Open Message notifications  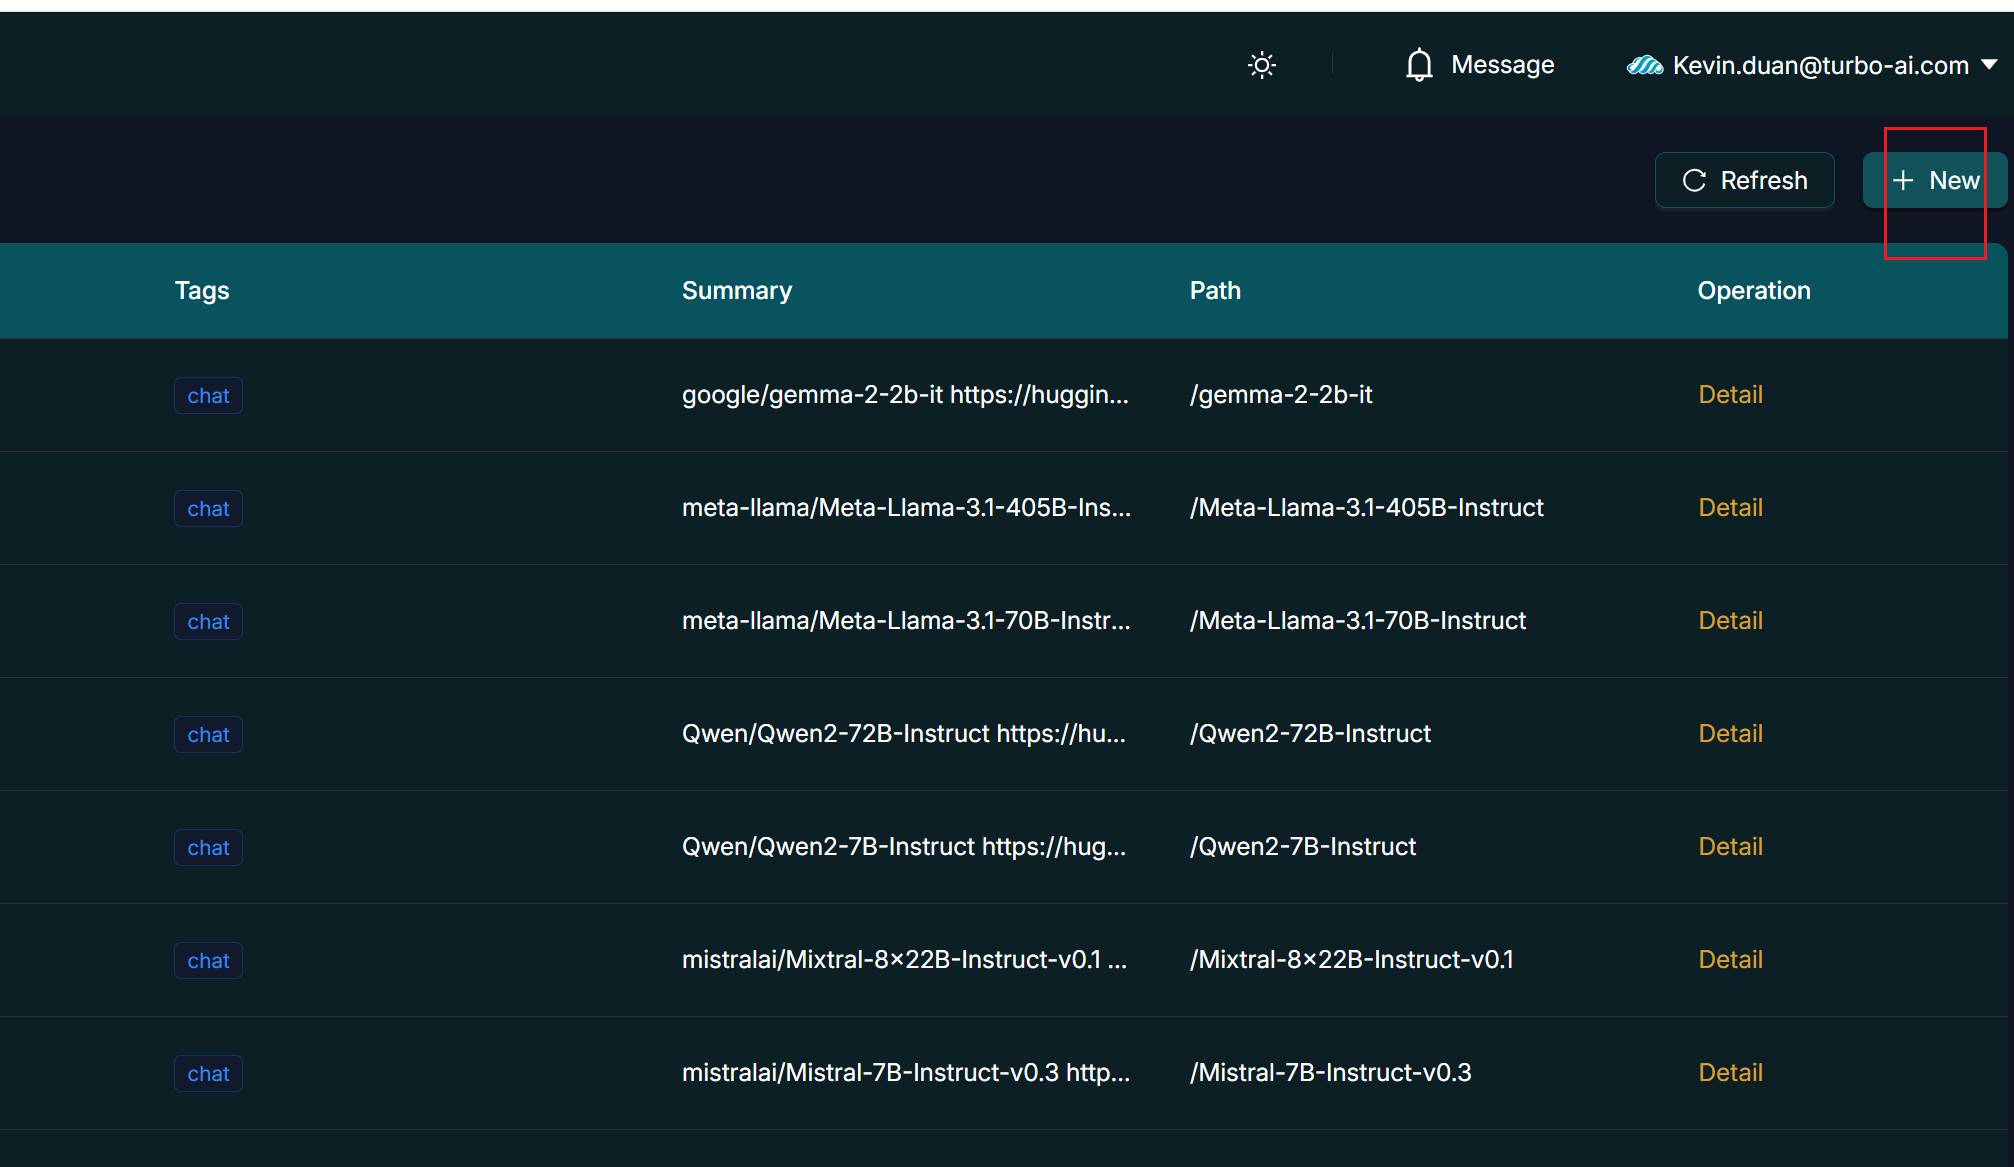click(x=1502, y=65)
